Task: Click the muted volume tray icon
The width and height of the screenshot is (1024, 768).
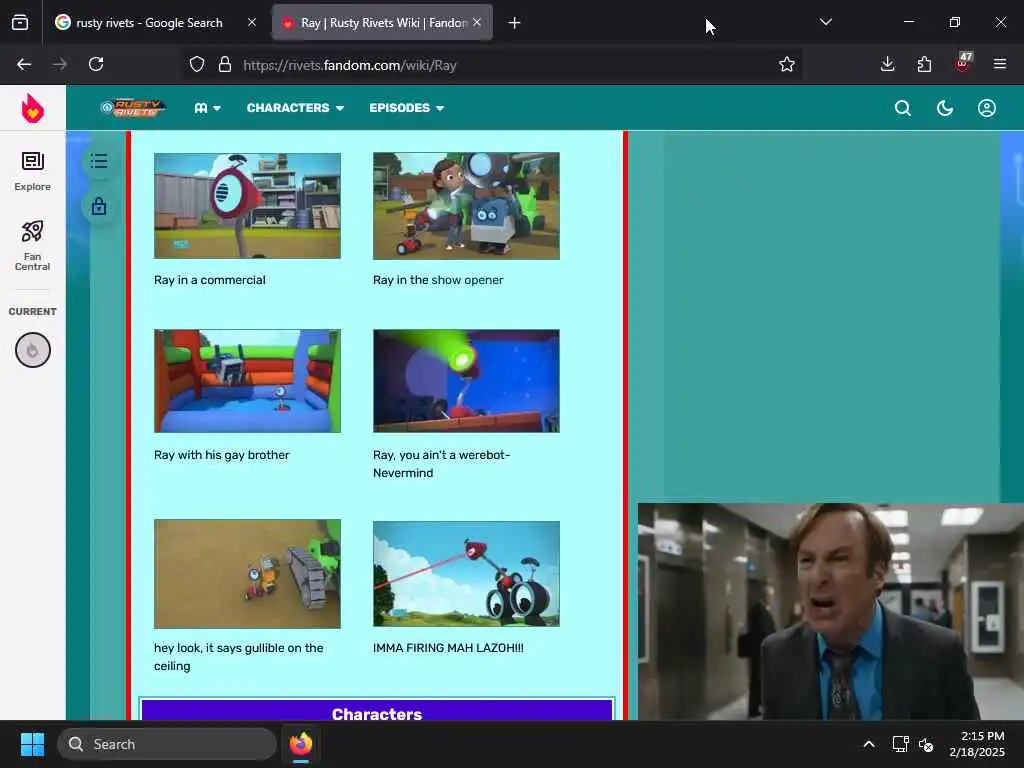Action: point(925,744)
